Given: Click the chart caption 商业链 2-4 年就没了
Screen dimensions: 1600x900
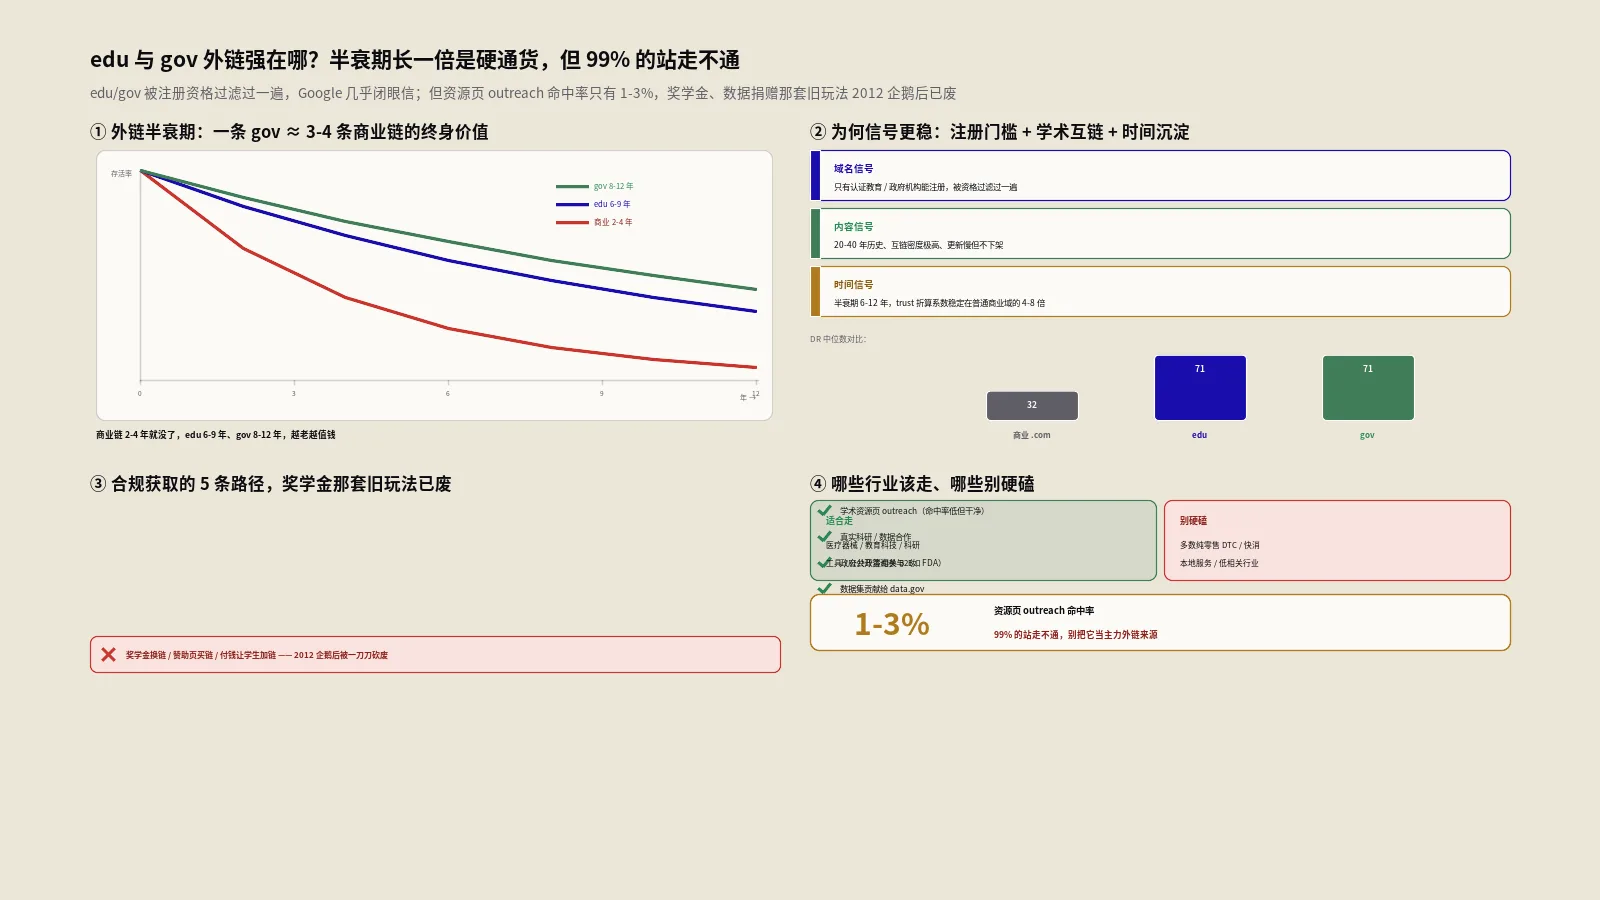Looking at the screenshot, I should pos(216,435).
